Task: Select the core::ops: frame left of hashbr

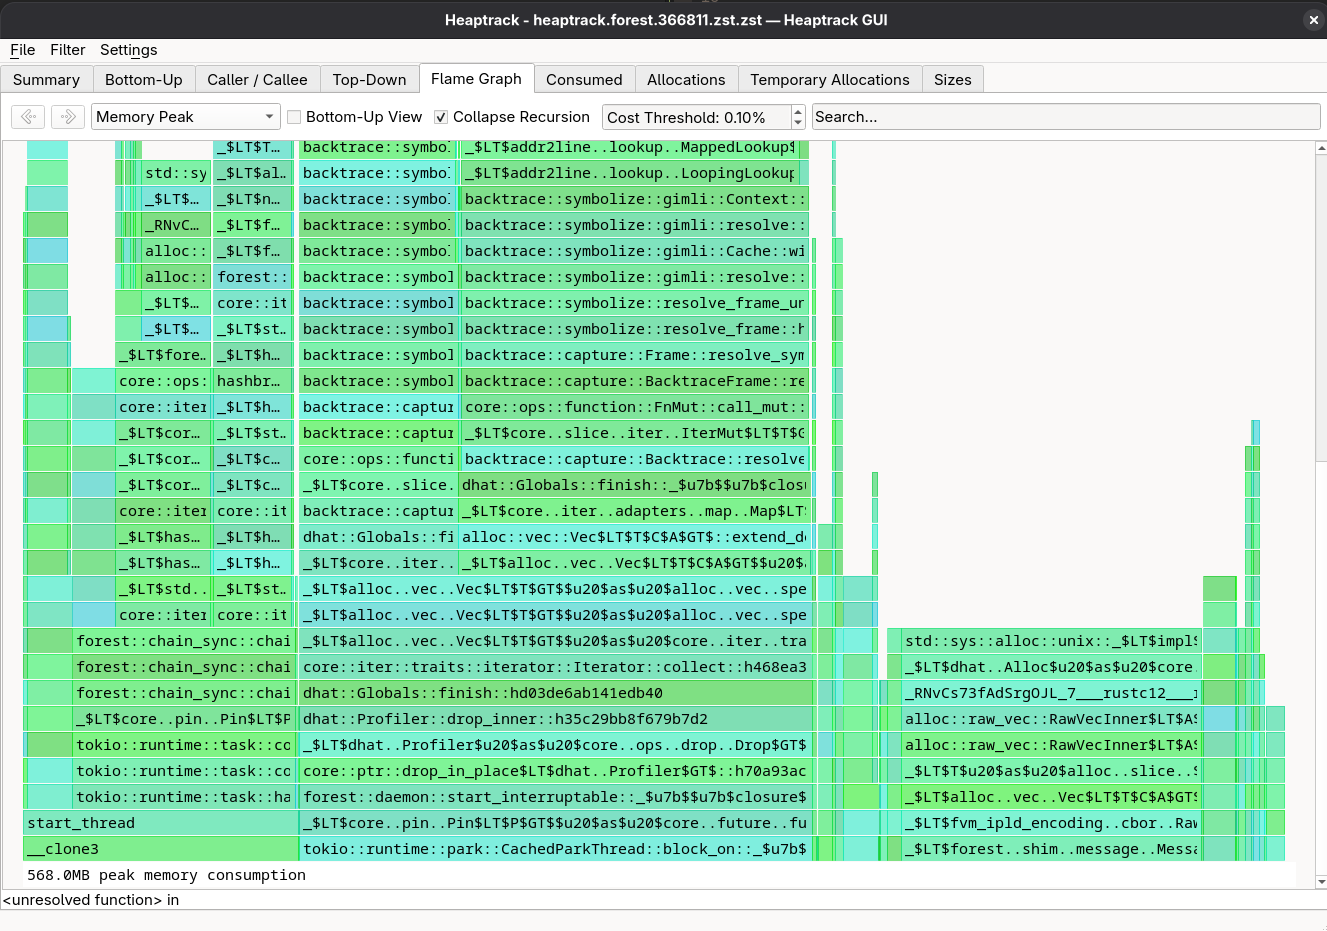Action: click(163, 381)
